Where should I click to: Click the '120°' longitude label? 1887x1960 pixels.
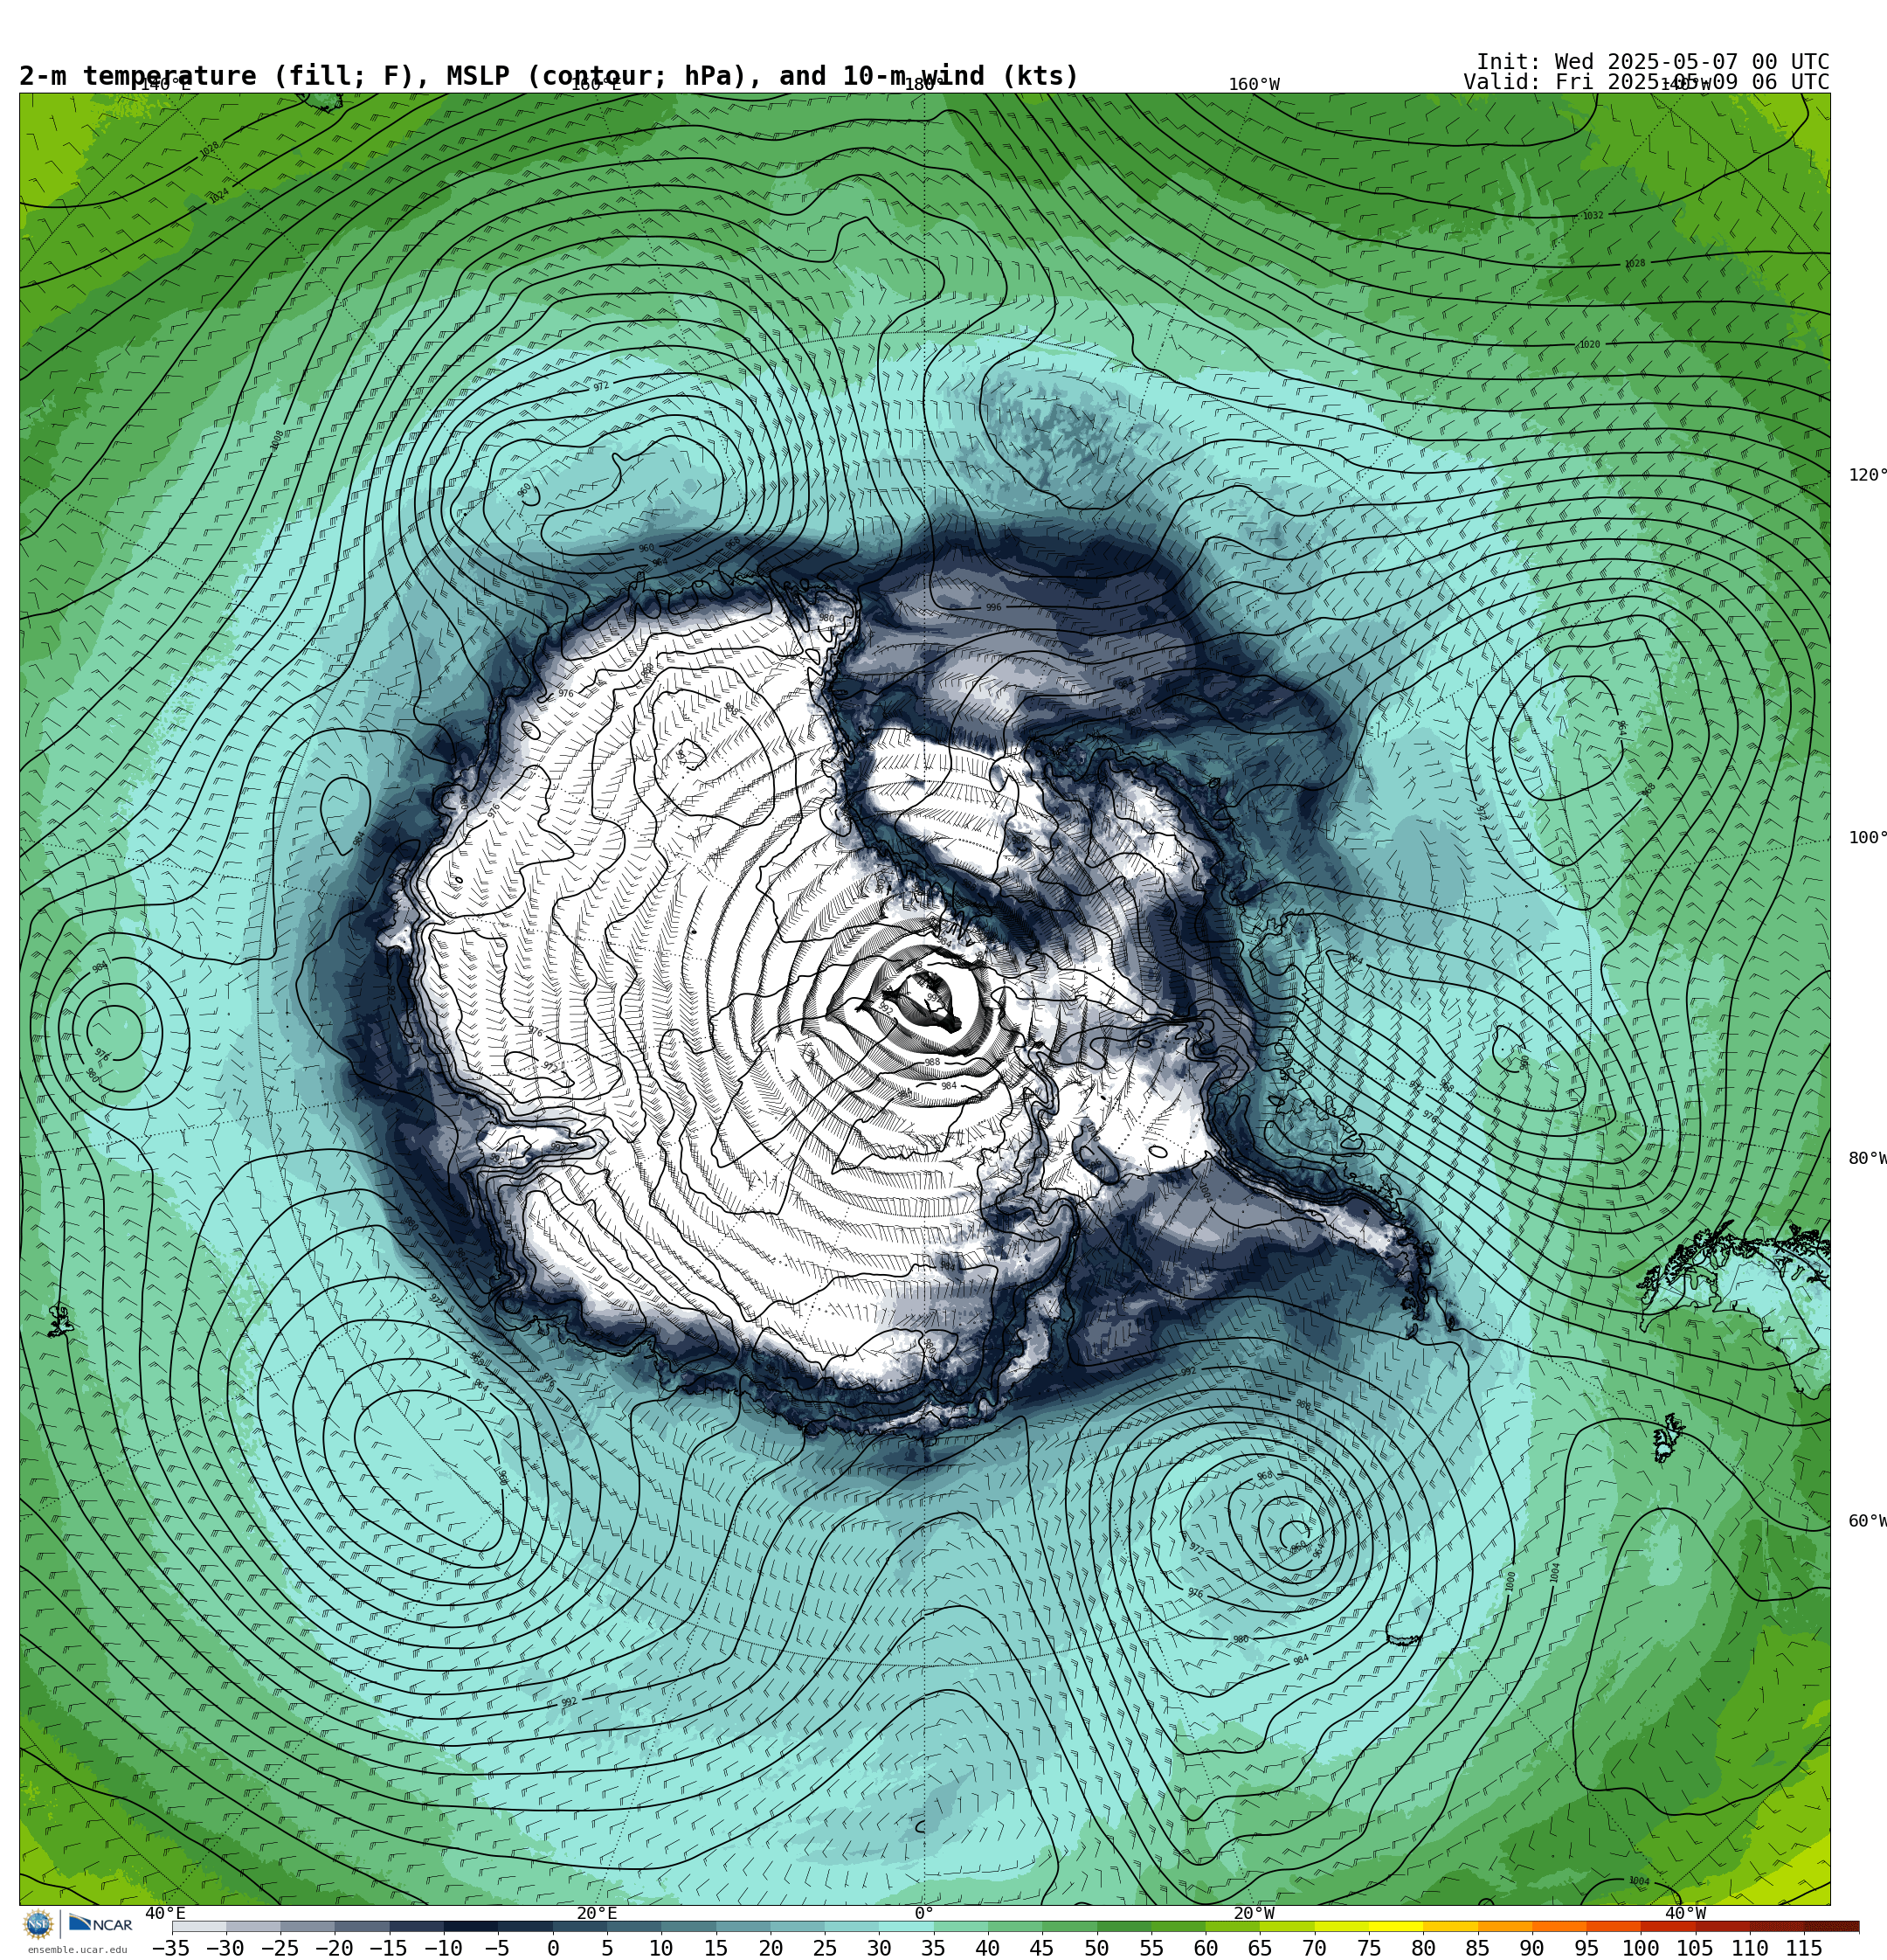(x=1867, y=475)
